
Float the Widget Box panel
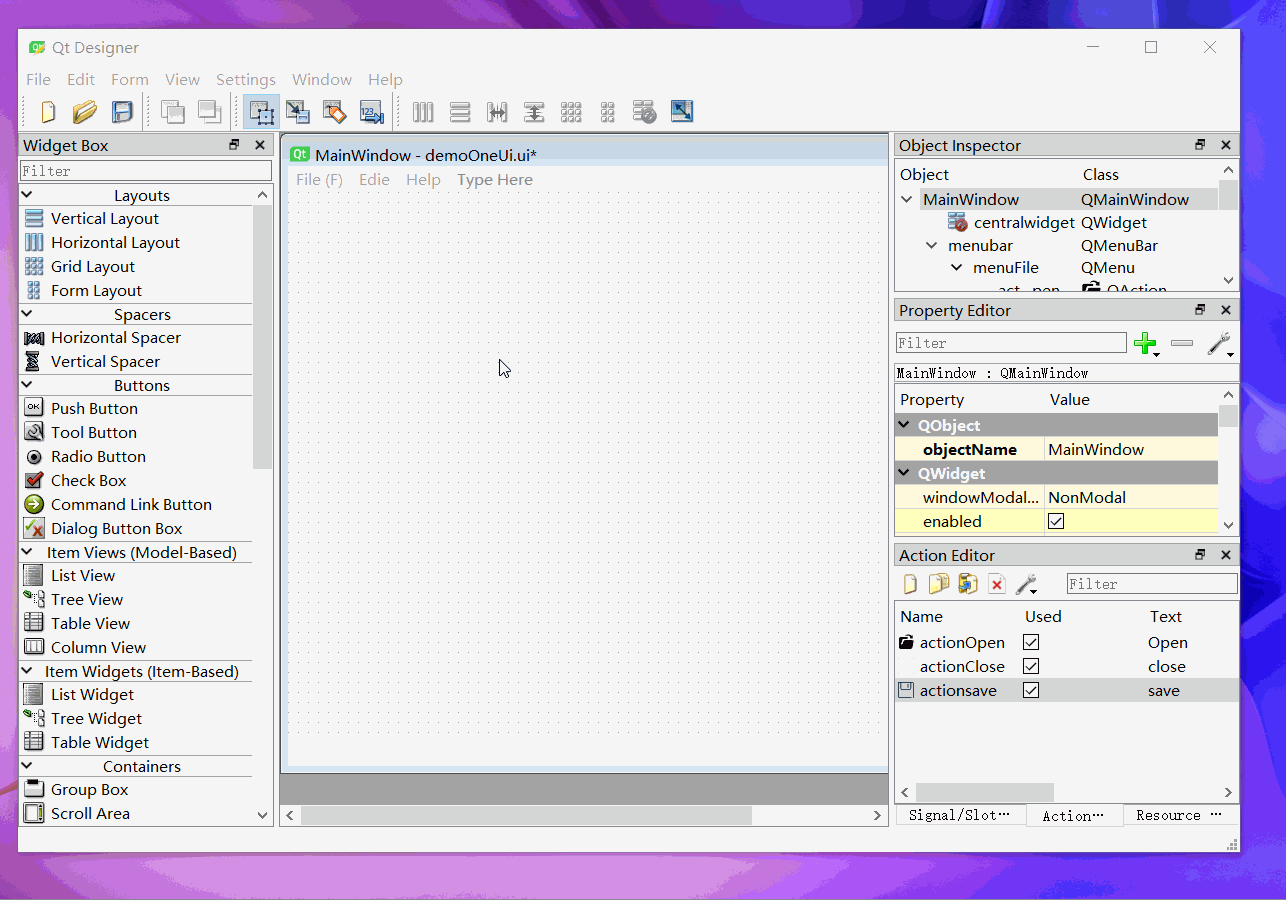pos(234,145)
